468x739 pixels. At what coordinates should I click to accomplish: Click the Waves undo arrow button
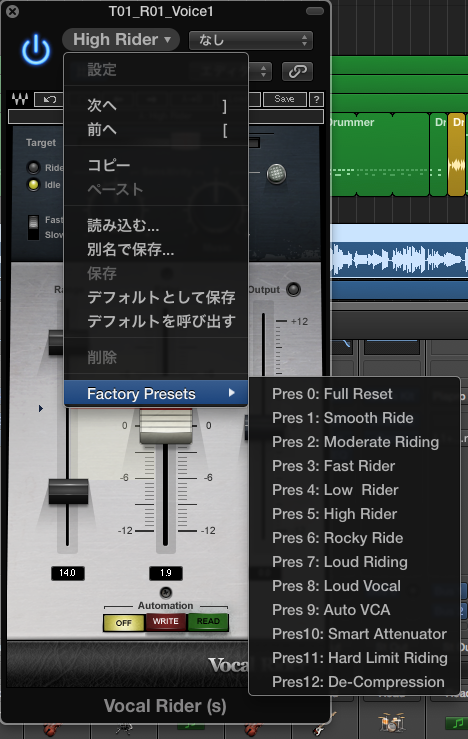click(x=49, y=99)
